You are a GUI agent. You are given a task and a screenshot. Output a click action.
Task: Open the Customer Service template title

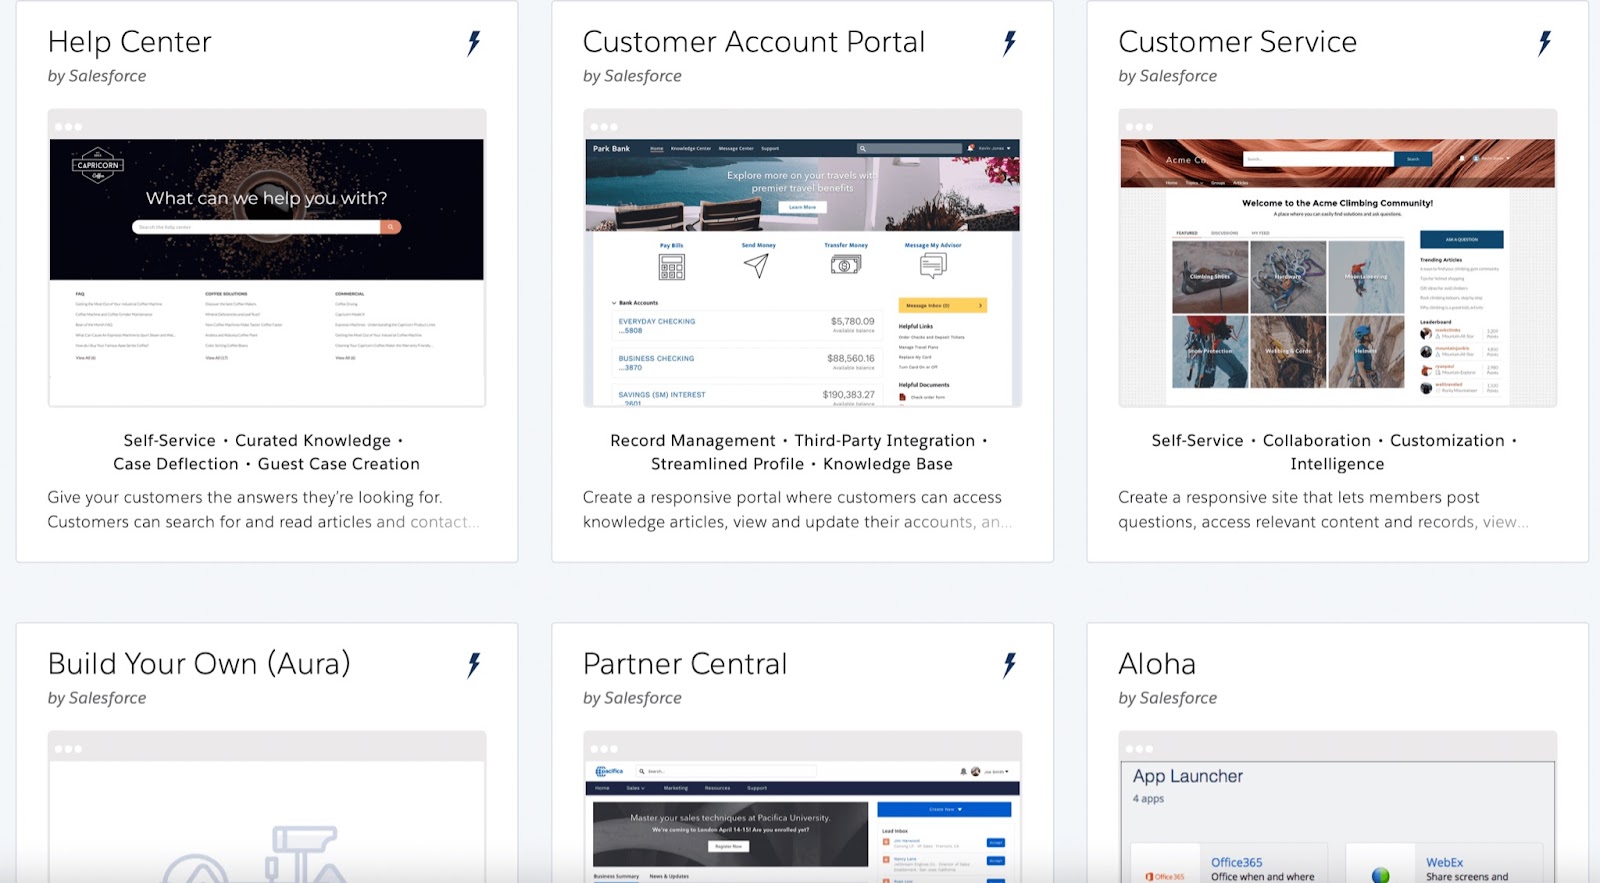point(1238,42)
